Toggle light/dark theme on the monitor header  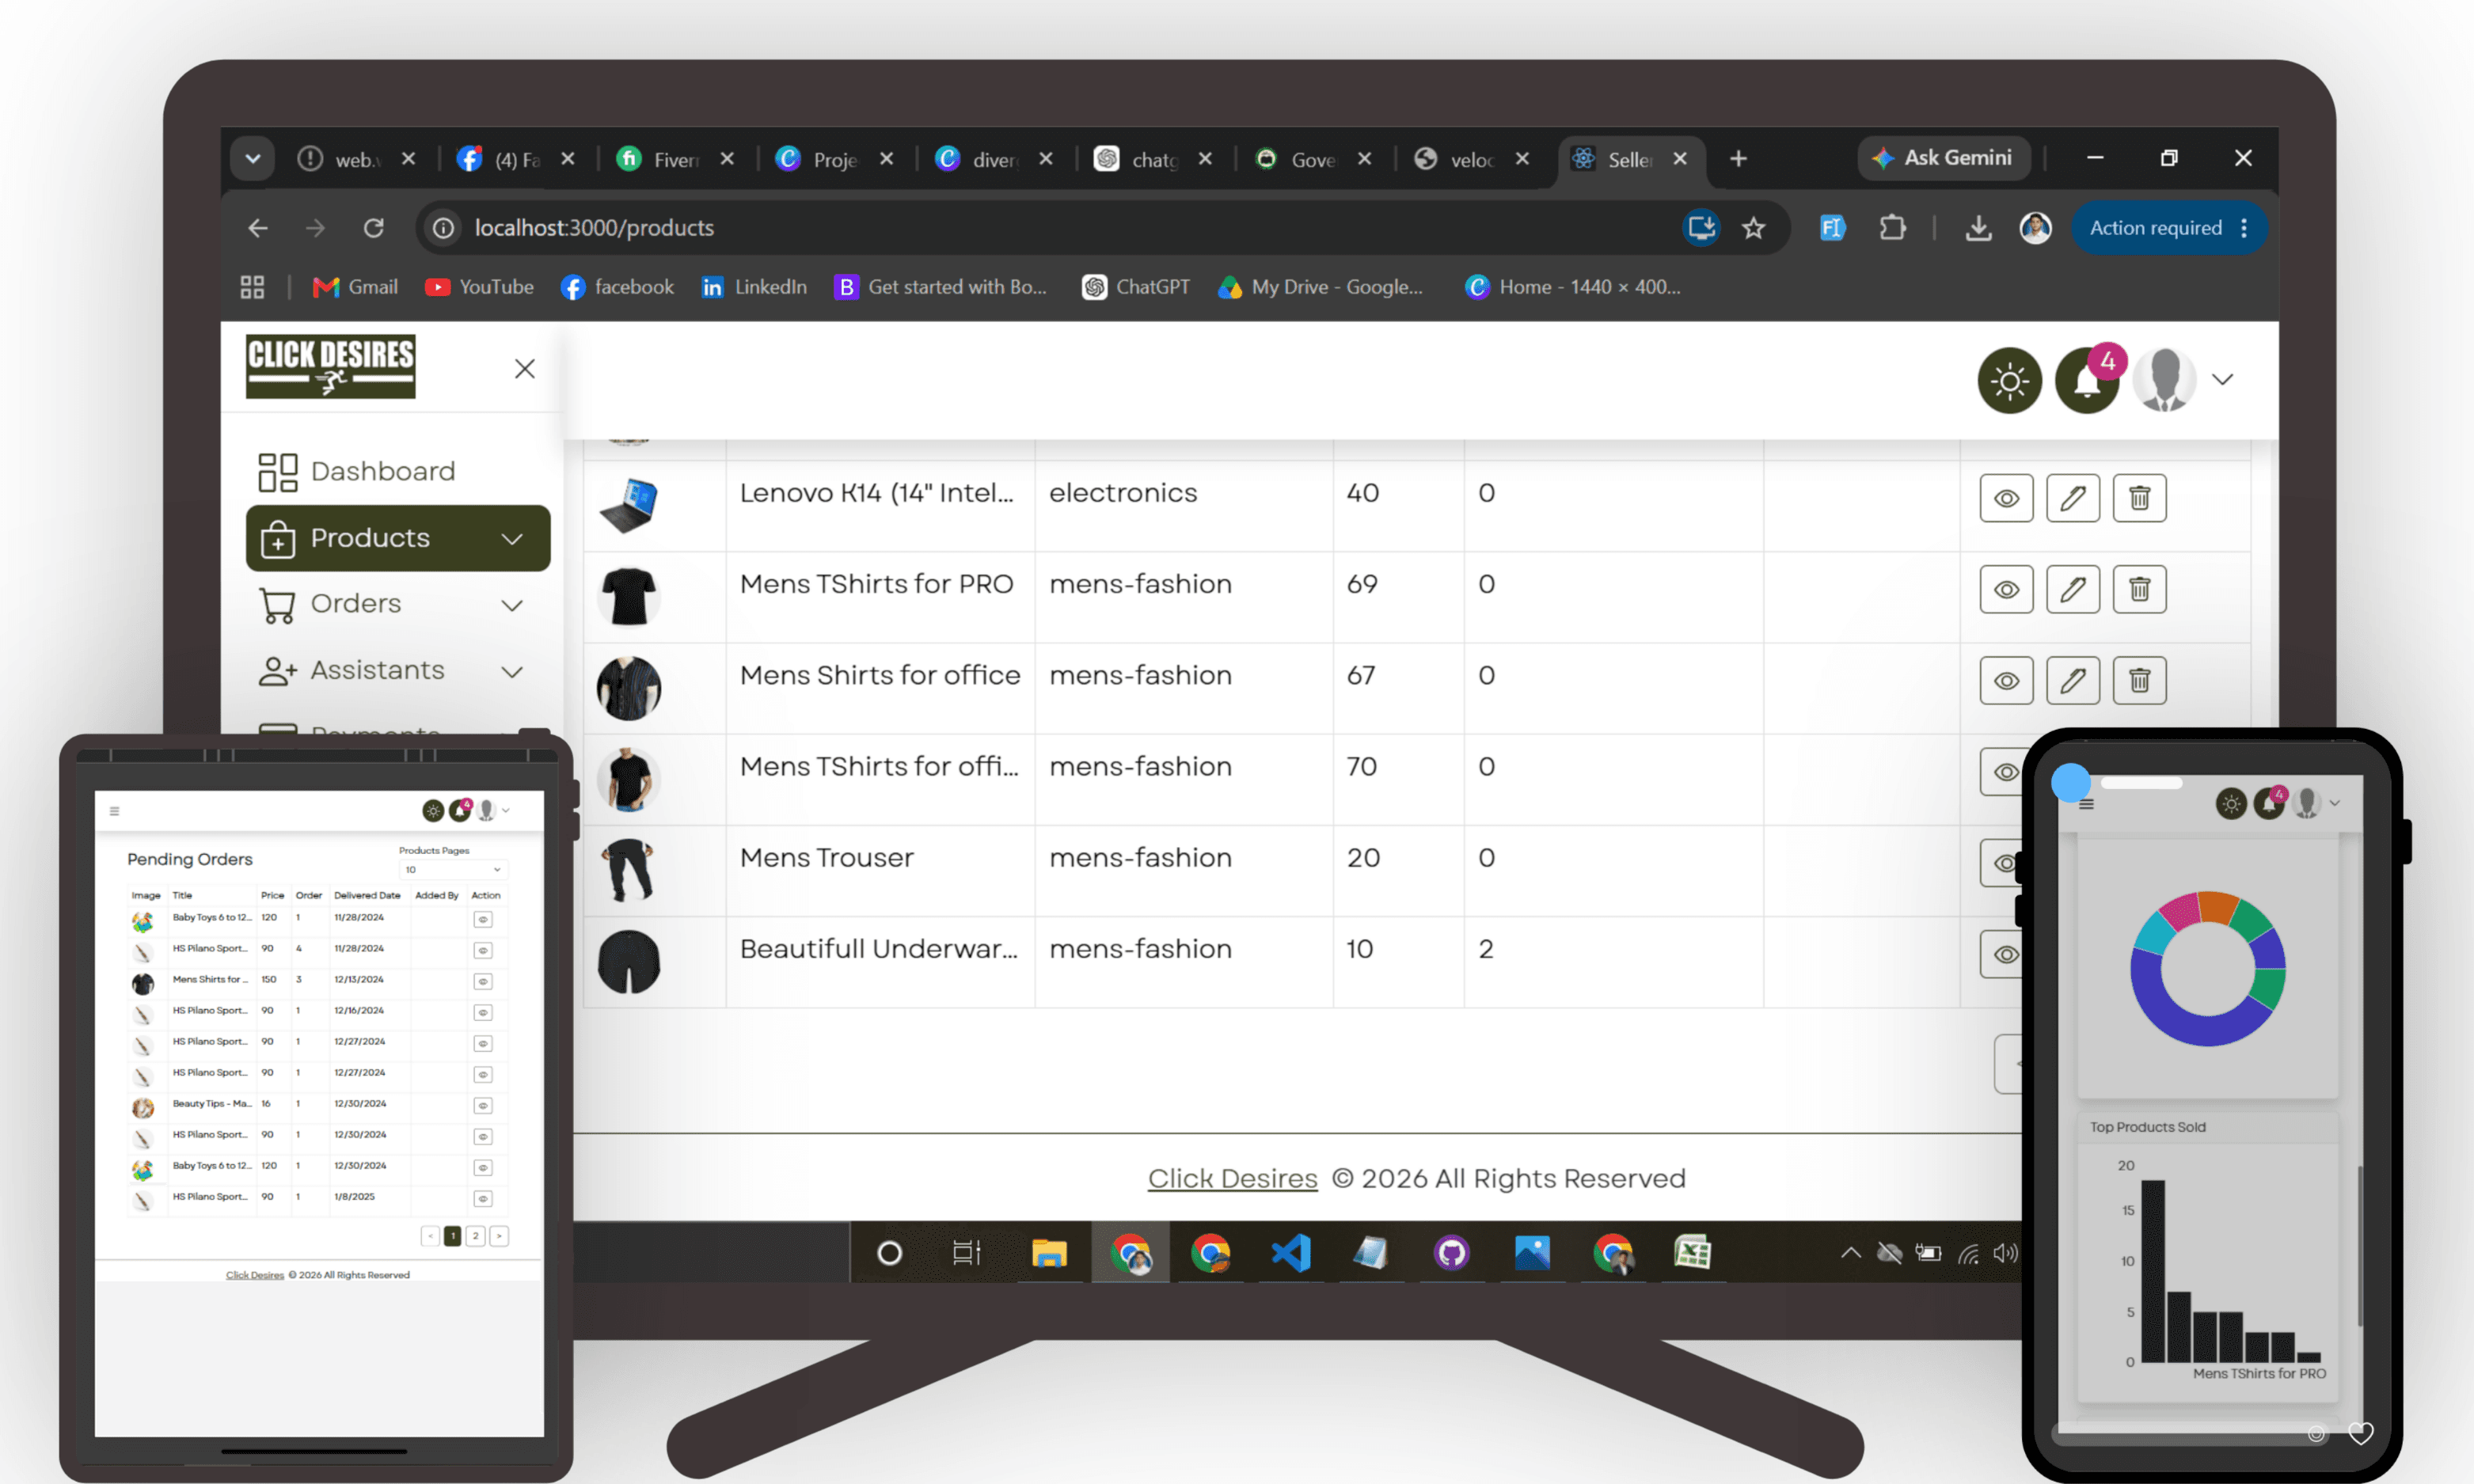coord(2009,380)
